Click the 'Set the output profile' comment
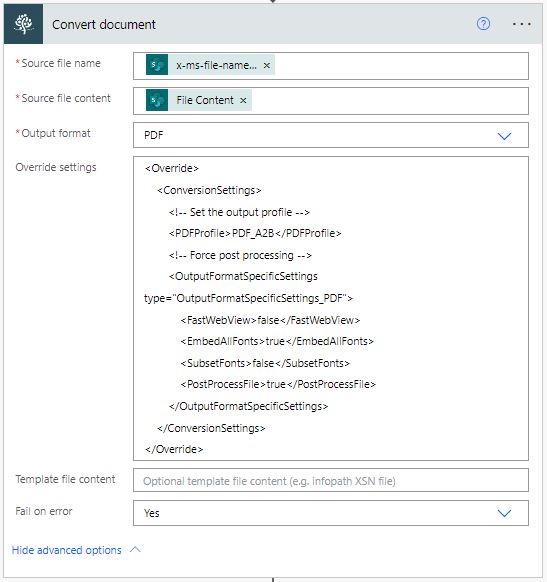This screenshot has height=582, width=547. pyautogui.click(x=239, y=212)
